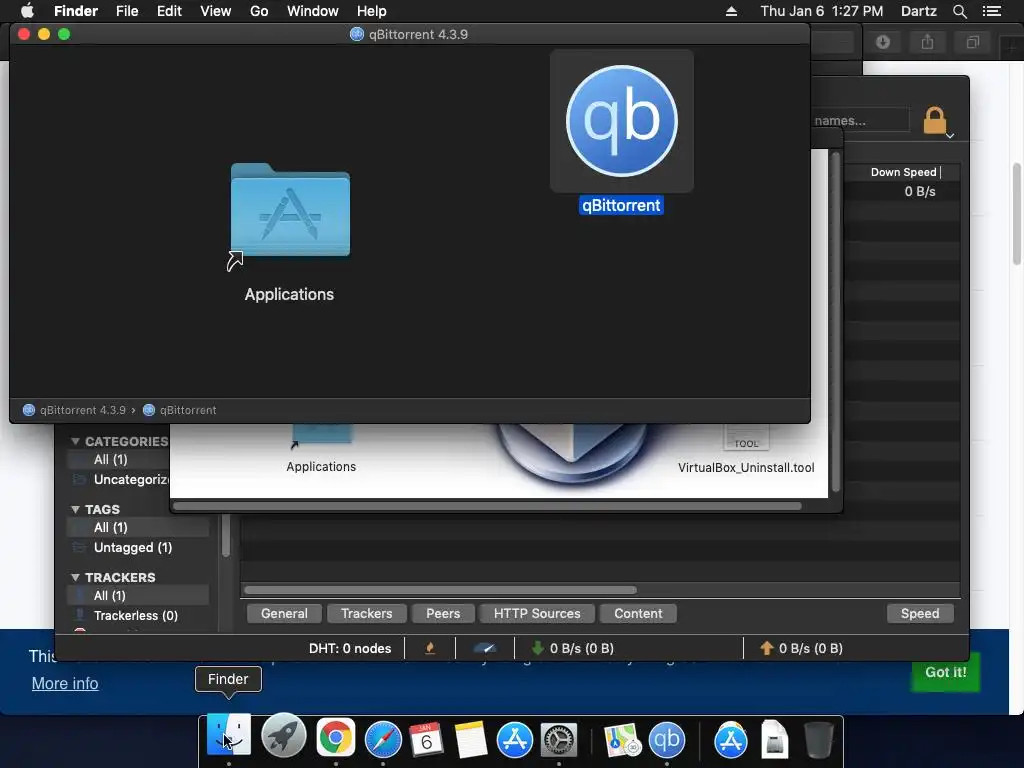Switch to the HTTP Sources tab

click(x=537, y=613)
